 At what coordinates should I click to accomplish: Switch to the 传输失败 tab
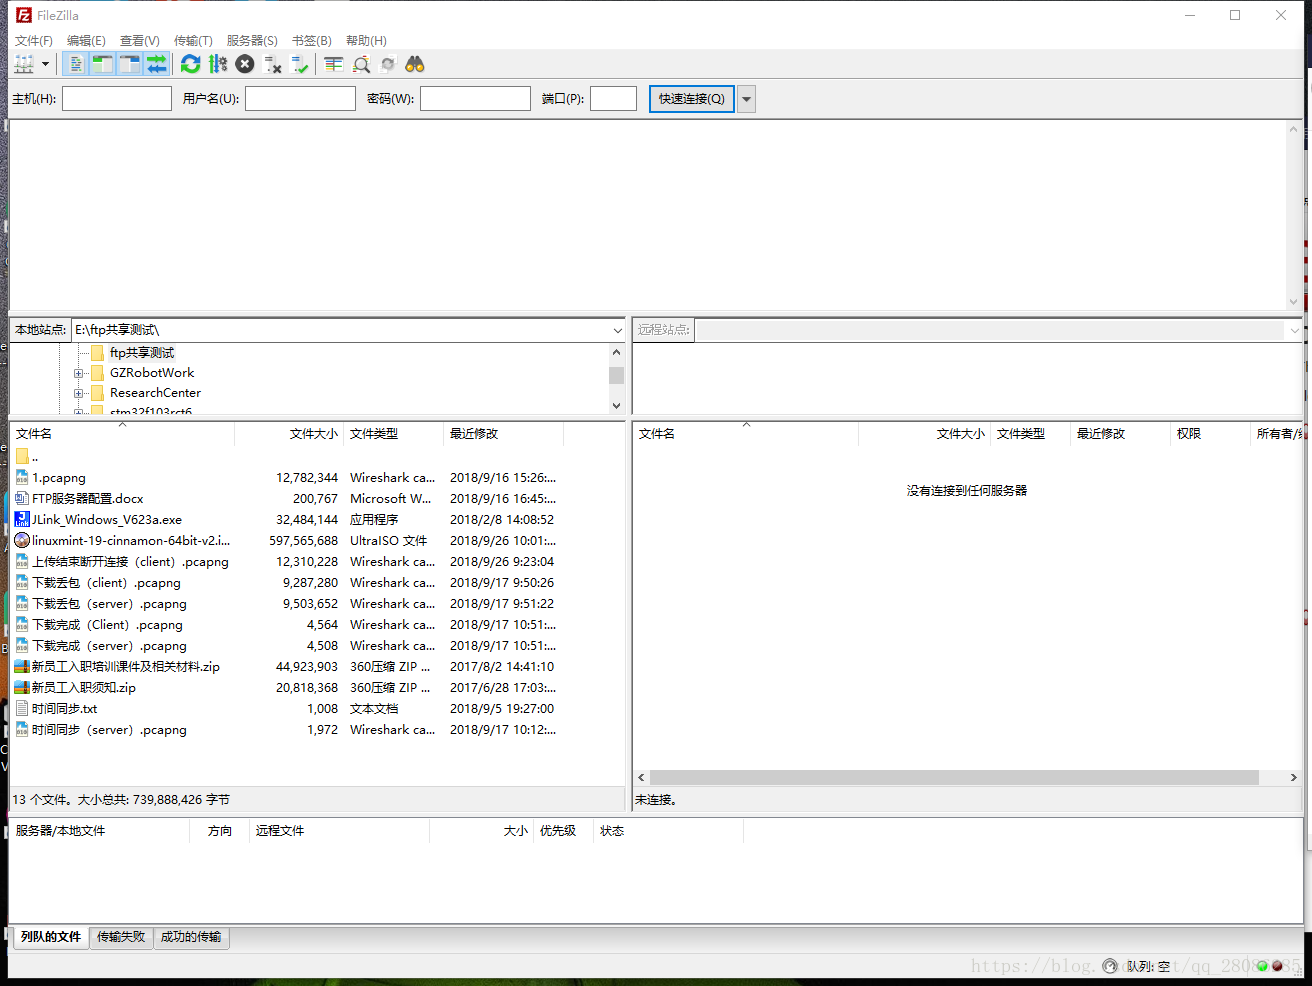pyautogui.click(x=121, y=937)
